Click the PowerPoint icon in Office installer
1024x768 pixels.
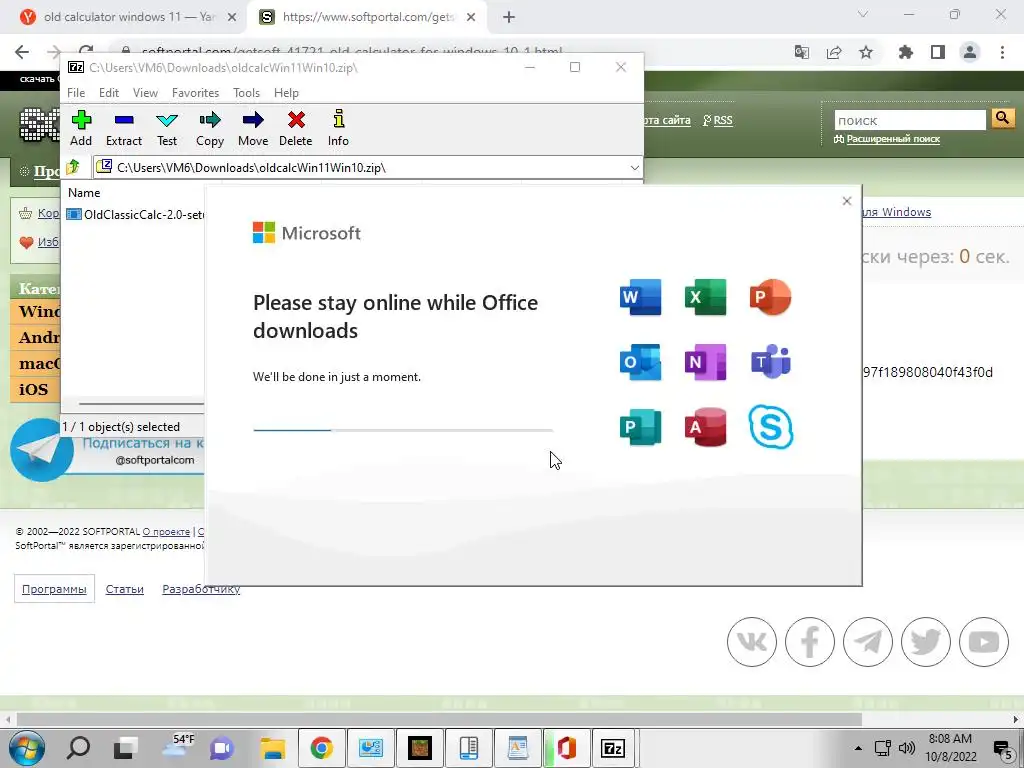coord(771,296)
